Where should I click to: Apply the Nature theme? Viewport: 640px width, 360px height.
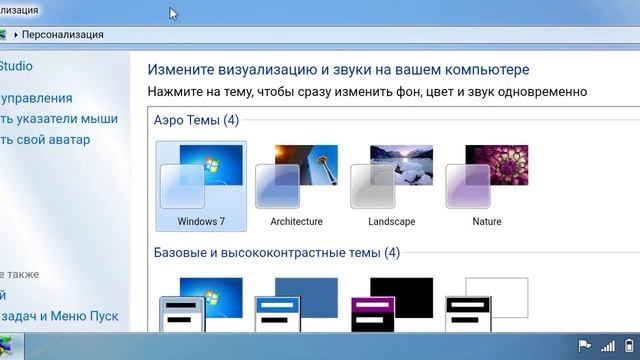(487, 187)
